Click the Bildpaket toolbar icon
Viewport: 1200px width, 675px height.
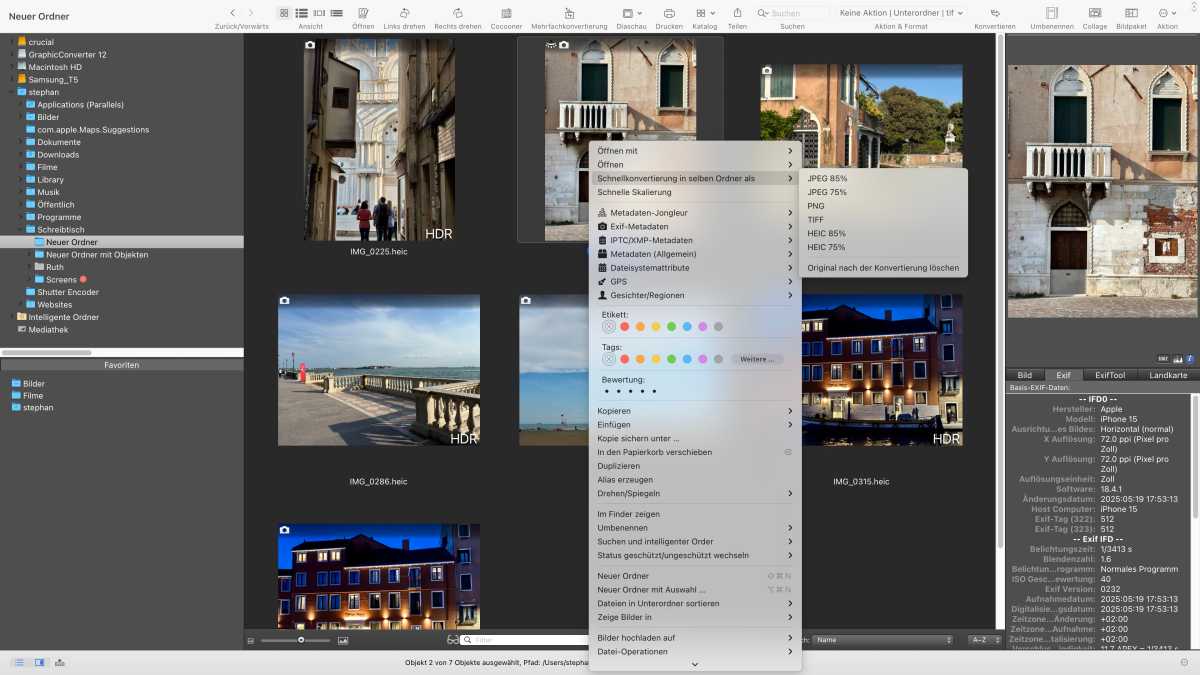tap(1131, 13)
